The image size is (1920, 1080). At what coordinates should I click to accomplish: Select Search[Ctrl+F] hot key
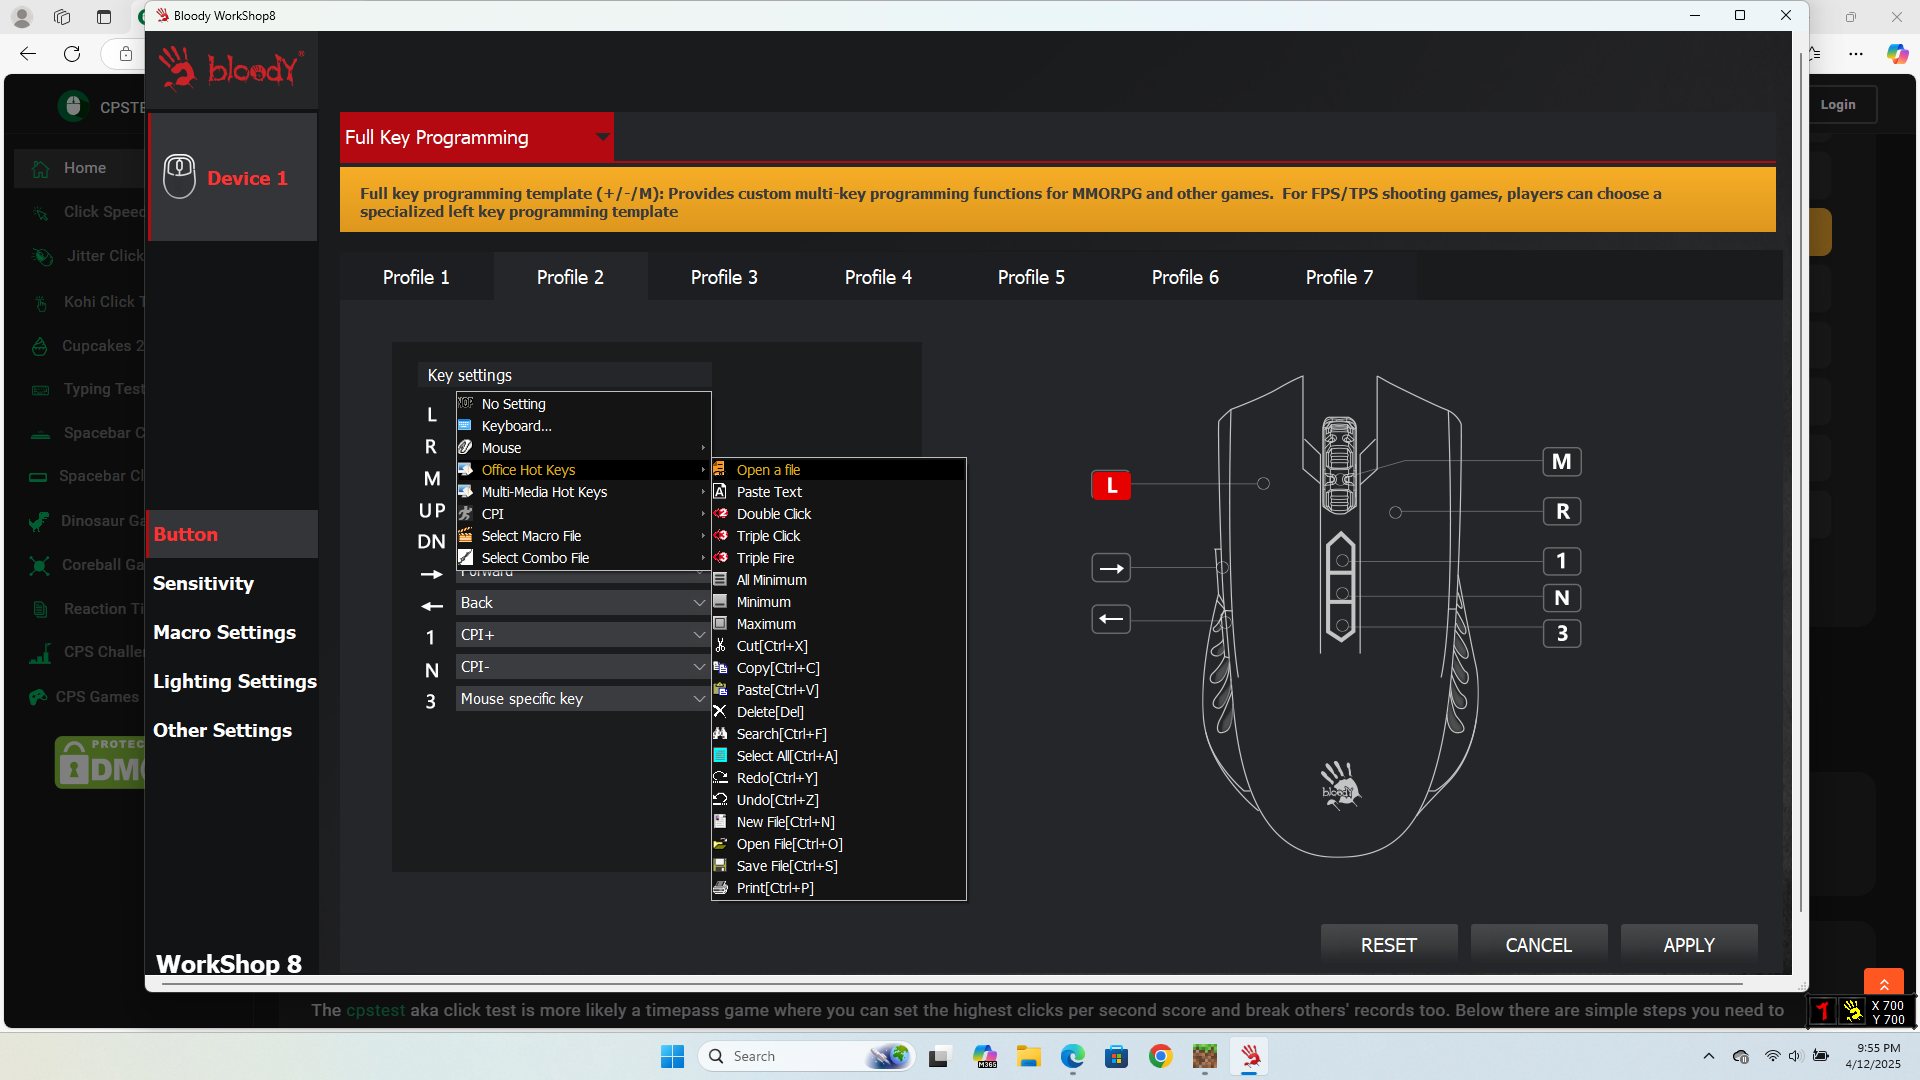click(838, 734)
